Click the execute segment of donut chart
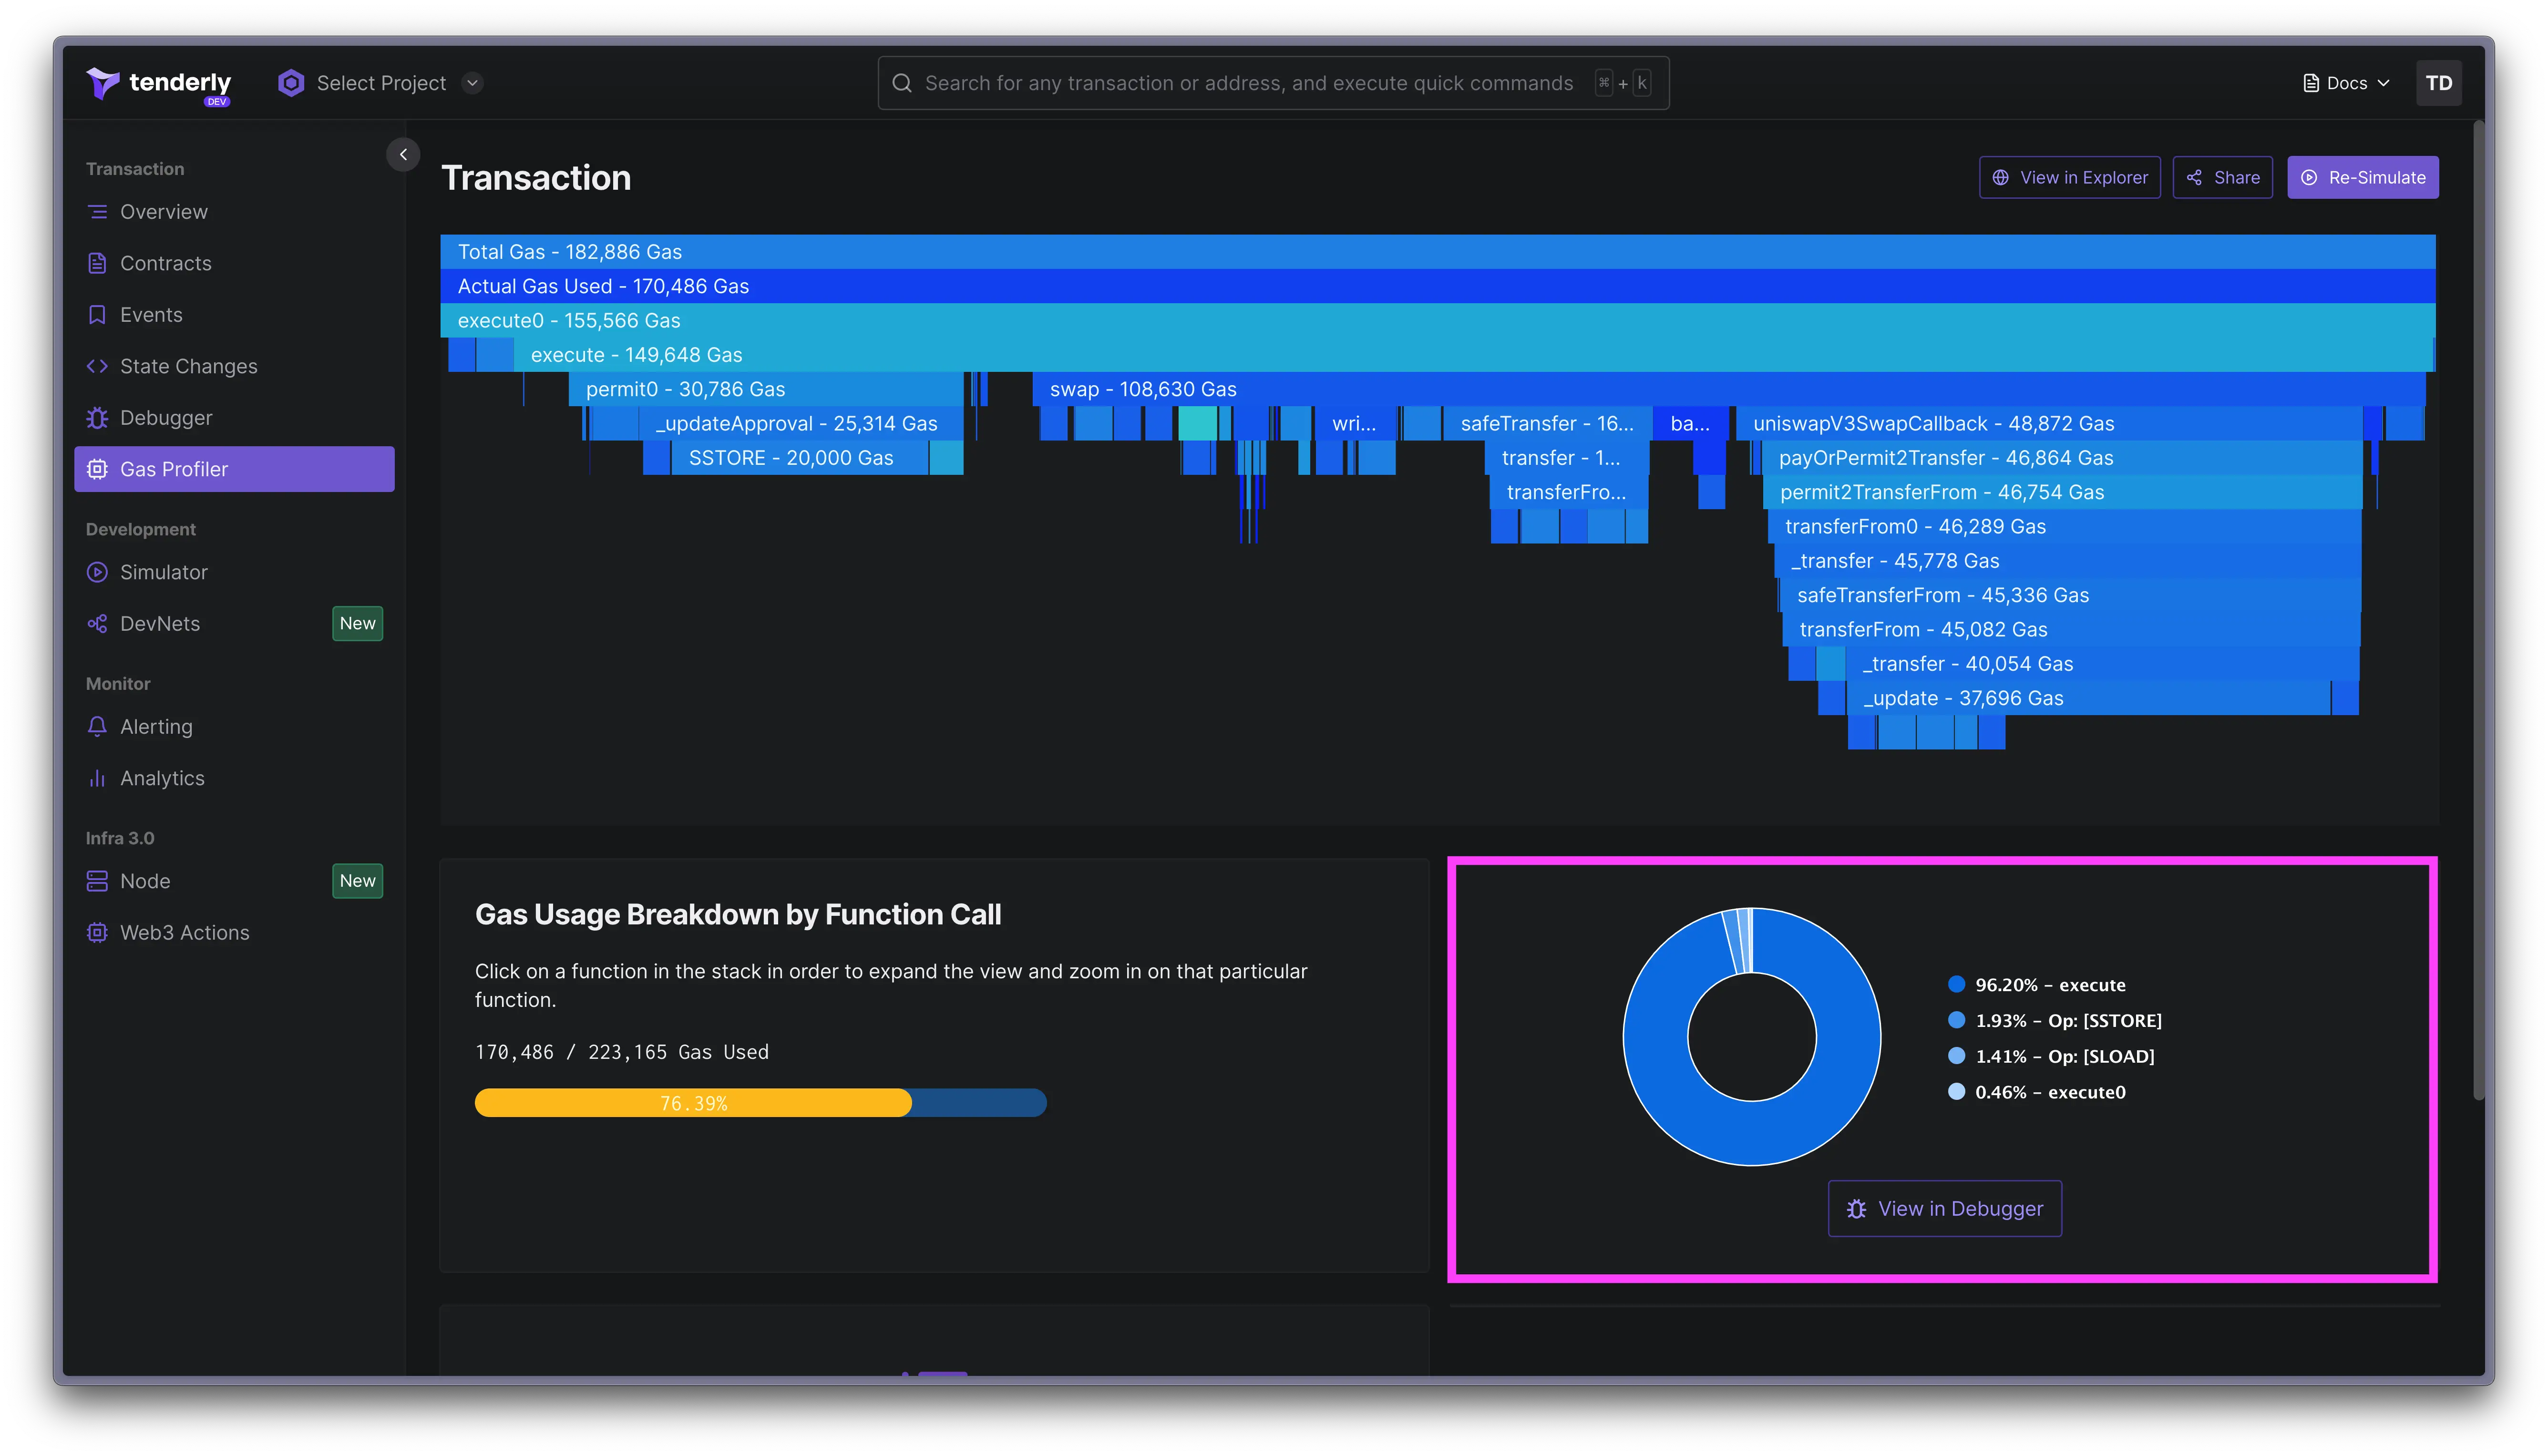This screenshot has width=2548, height=1456. [x=1752, y=1134]
